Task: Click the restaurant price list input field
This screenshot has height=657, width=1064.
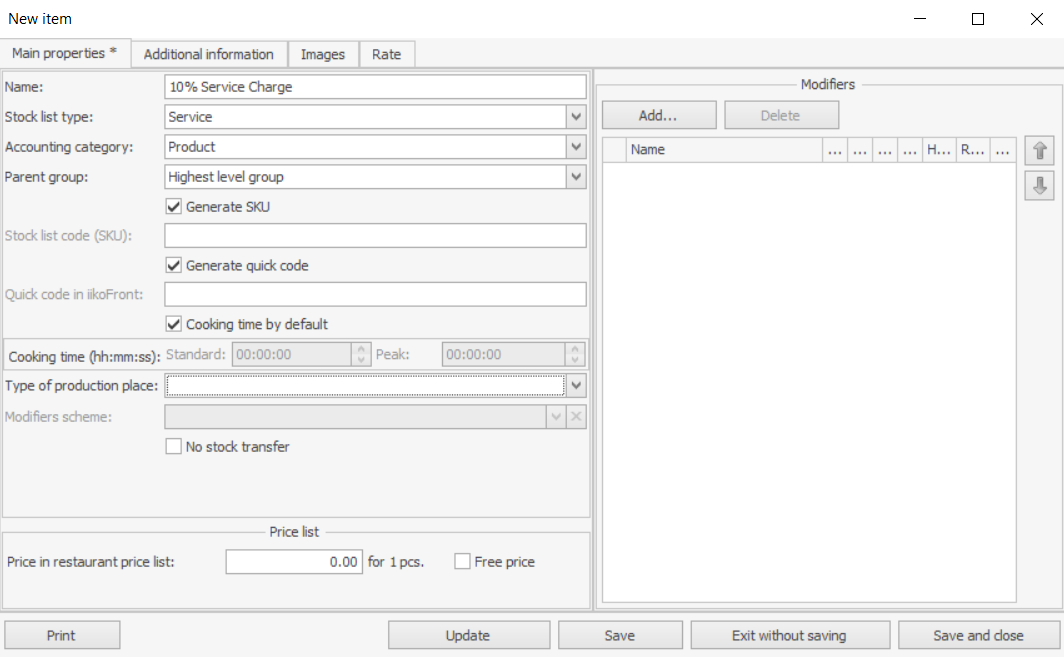Action: (x=293, y=562)
